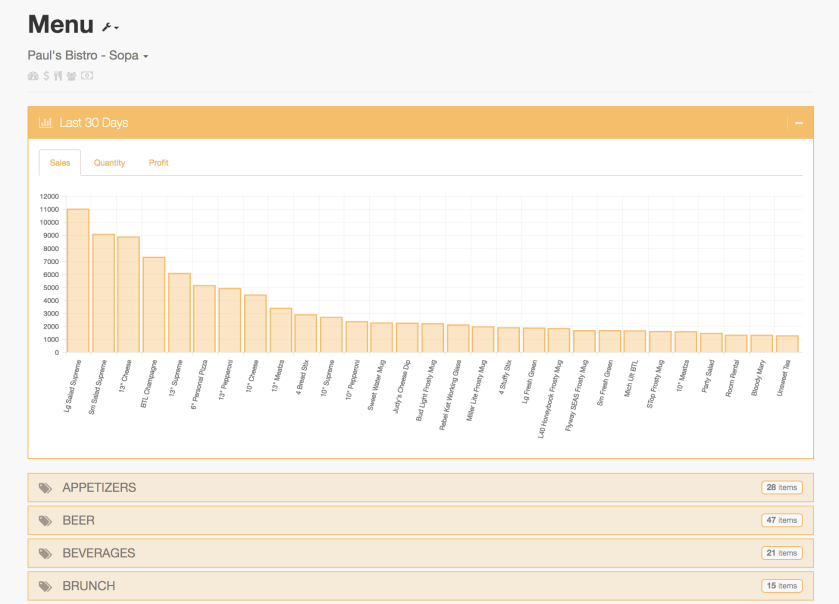This screenshot has width=839, height=604.
Task: Expand the BEVERAGES category
Action: tap(98, 553)
